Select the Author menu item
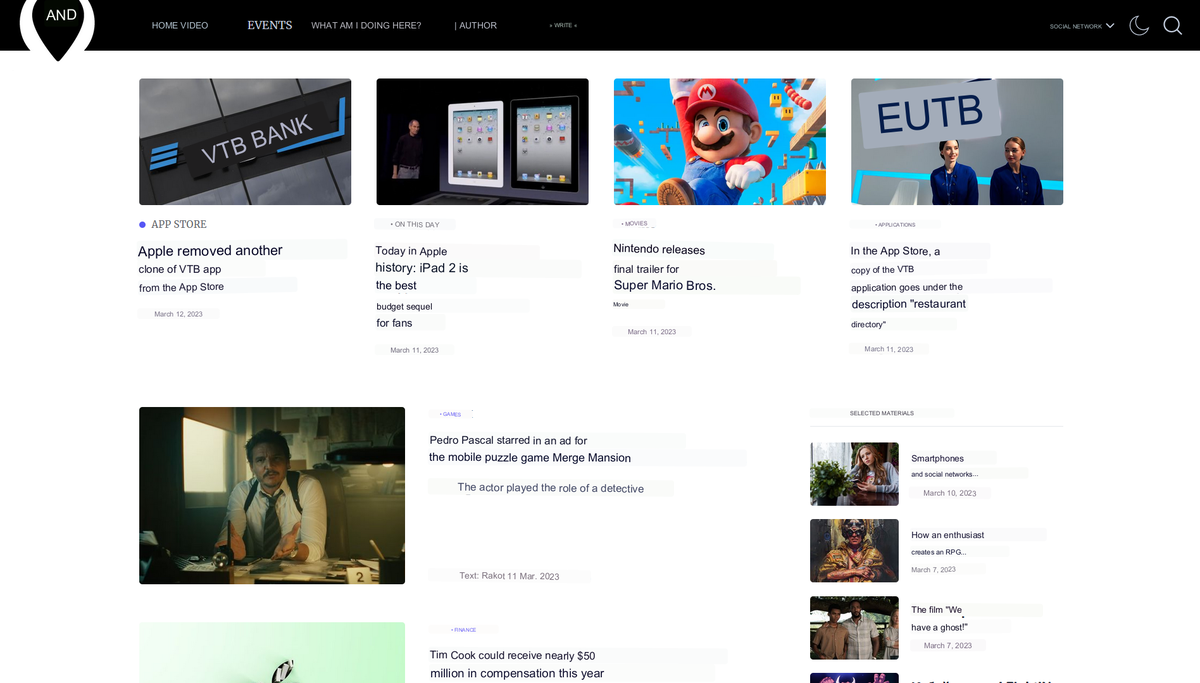Viewport: 1200px width, 683px height. coord(476,25)
